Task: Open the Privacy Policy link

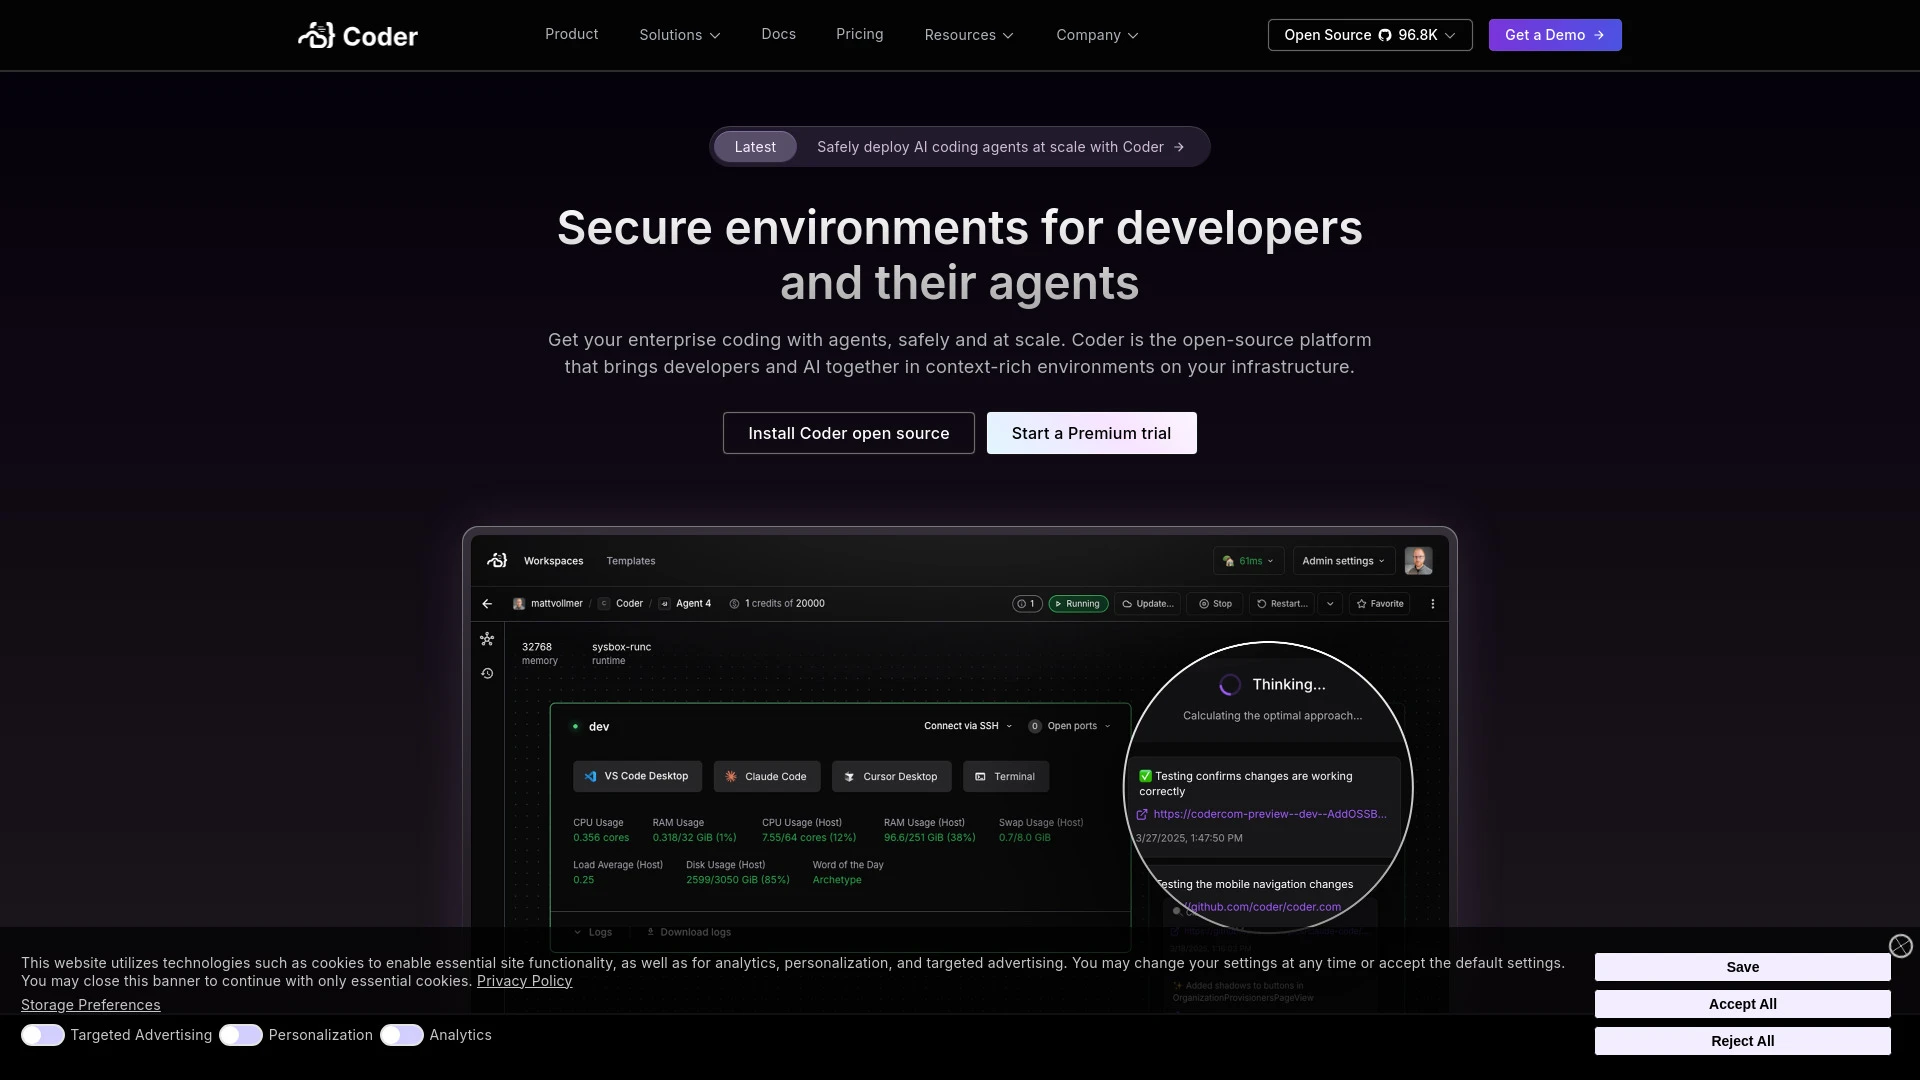Action: coord(524,981)
